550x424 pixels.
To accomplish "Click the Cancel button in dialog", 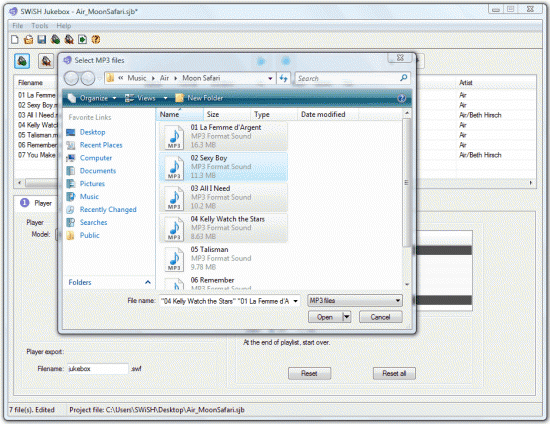I will 381,317.
